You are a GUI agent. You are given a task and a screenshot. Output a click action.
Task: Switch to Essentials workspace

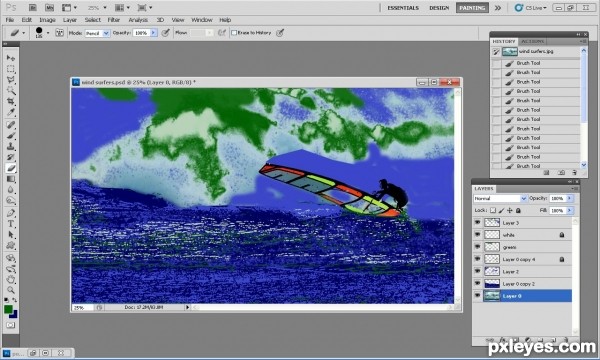403,8
